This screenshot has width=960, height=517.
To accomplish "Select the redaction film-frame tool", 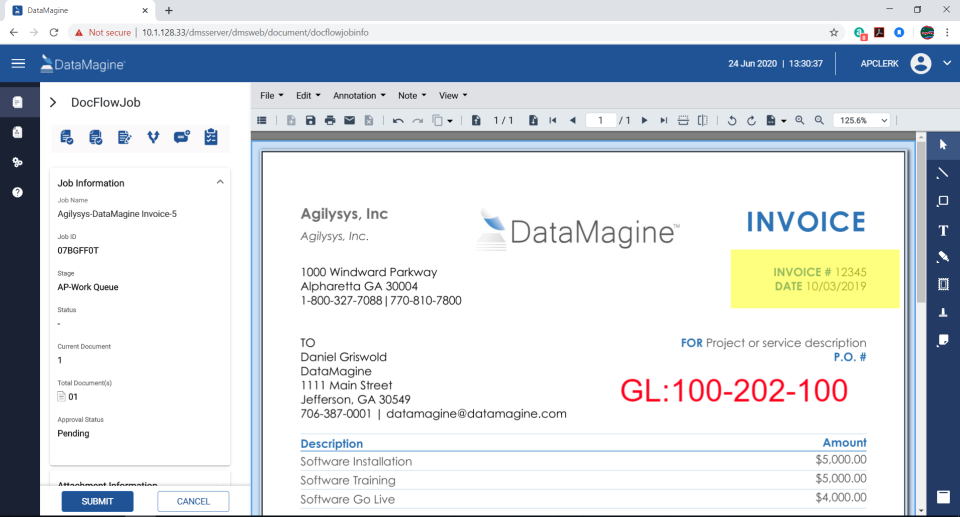I will tap(943, 284).
